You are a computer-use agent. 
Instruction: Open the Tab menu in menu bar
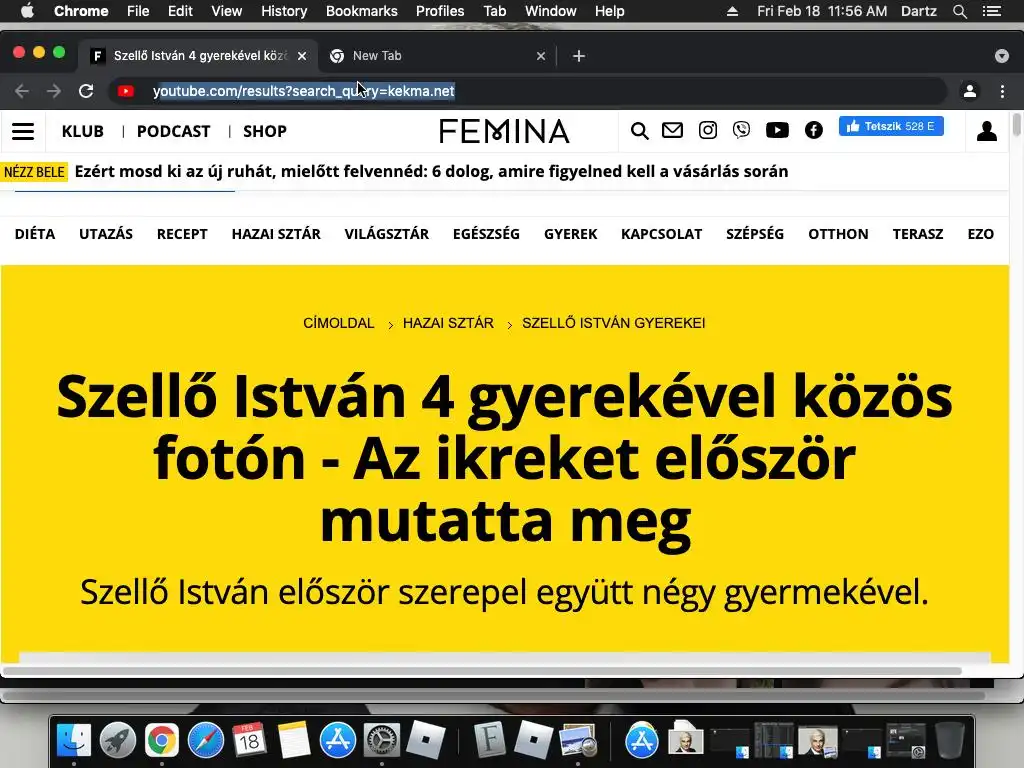[x=494, y=11]
